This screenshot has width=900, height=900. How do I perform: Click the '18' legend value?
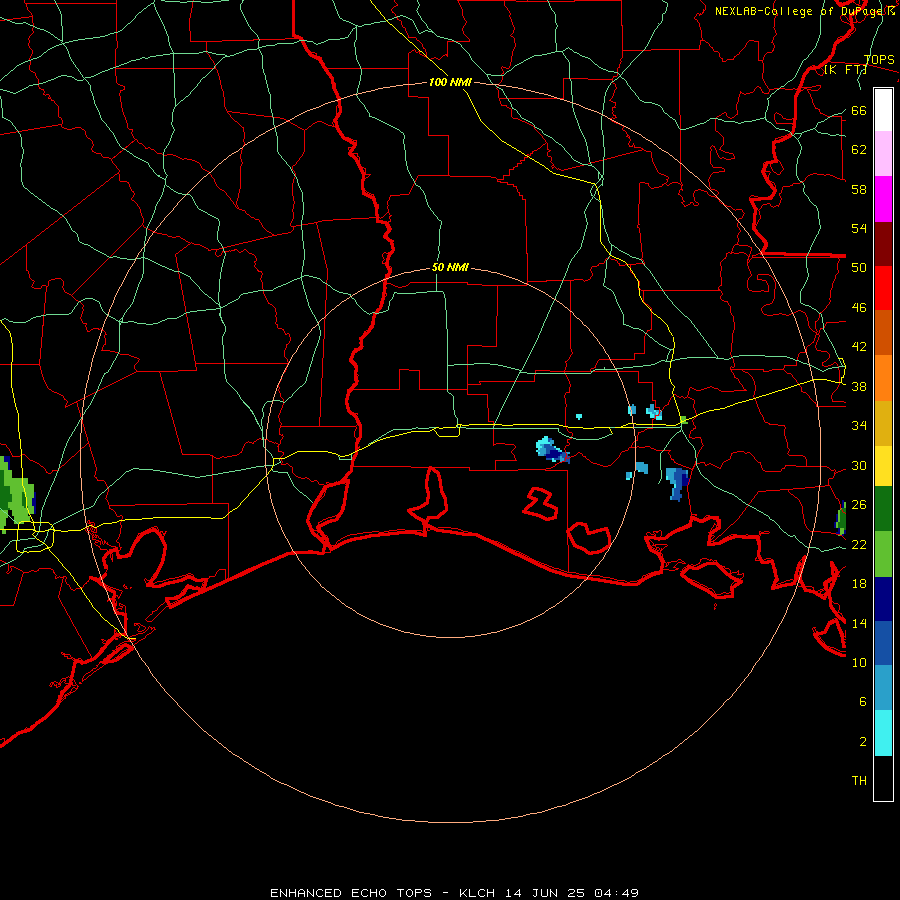(x=859, y=584)
